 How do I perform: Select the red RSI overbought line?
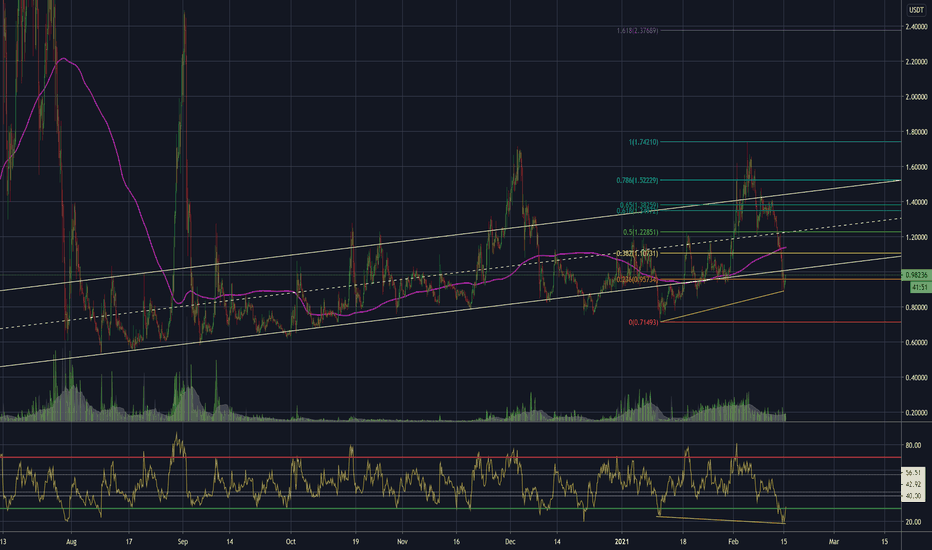pos(451,457)
